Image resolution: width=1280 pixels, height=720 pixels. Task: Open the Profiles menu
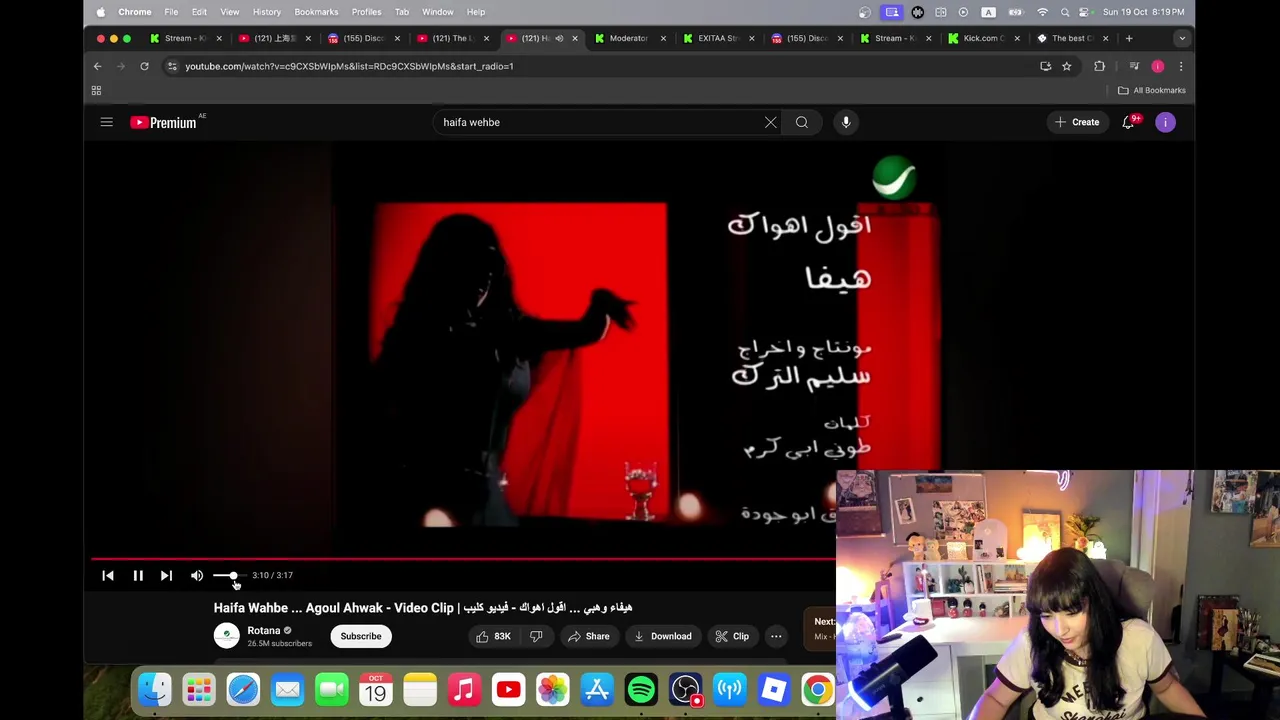(366, 12)
